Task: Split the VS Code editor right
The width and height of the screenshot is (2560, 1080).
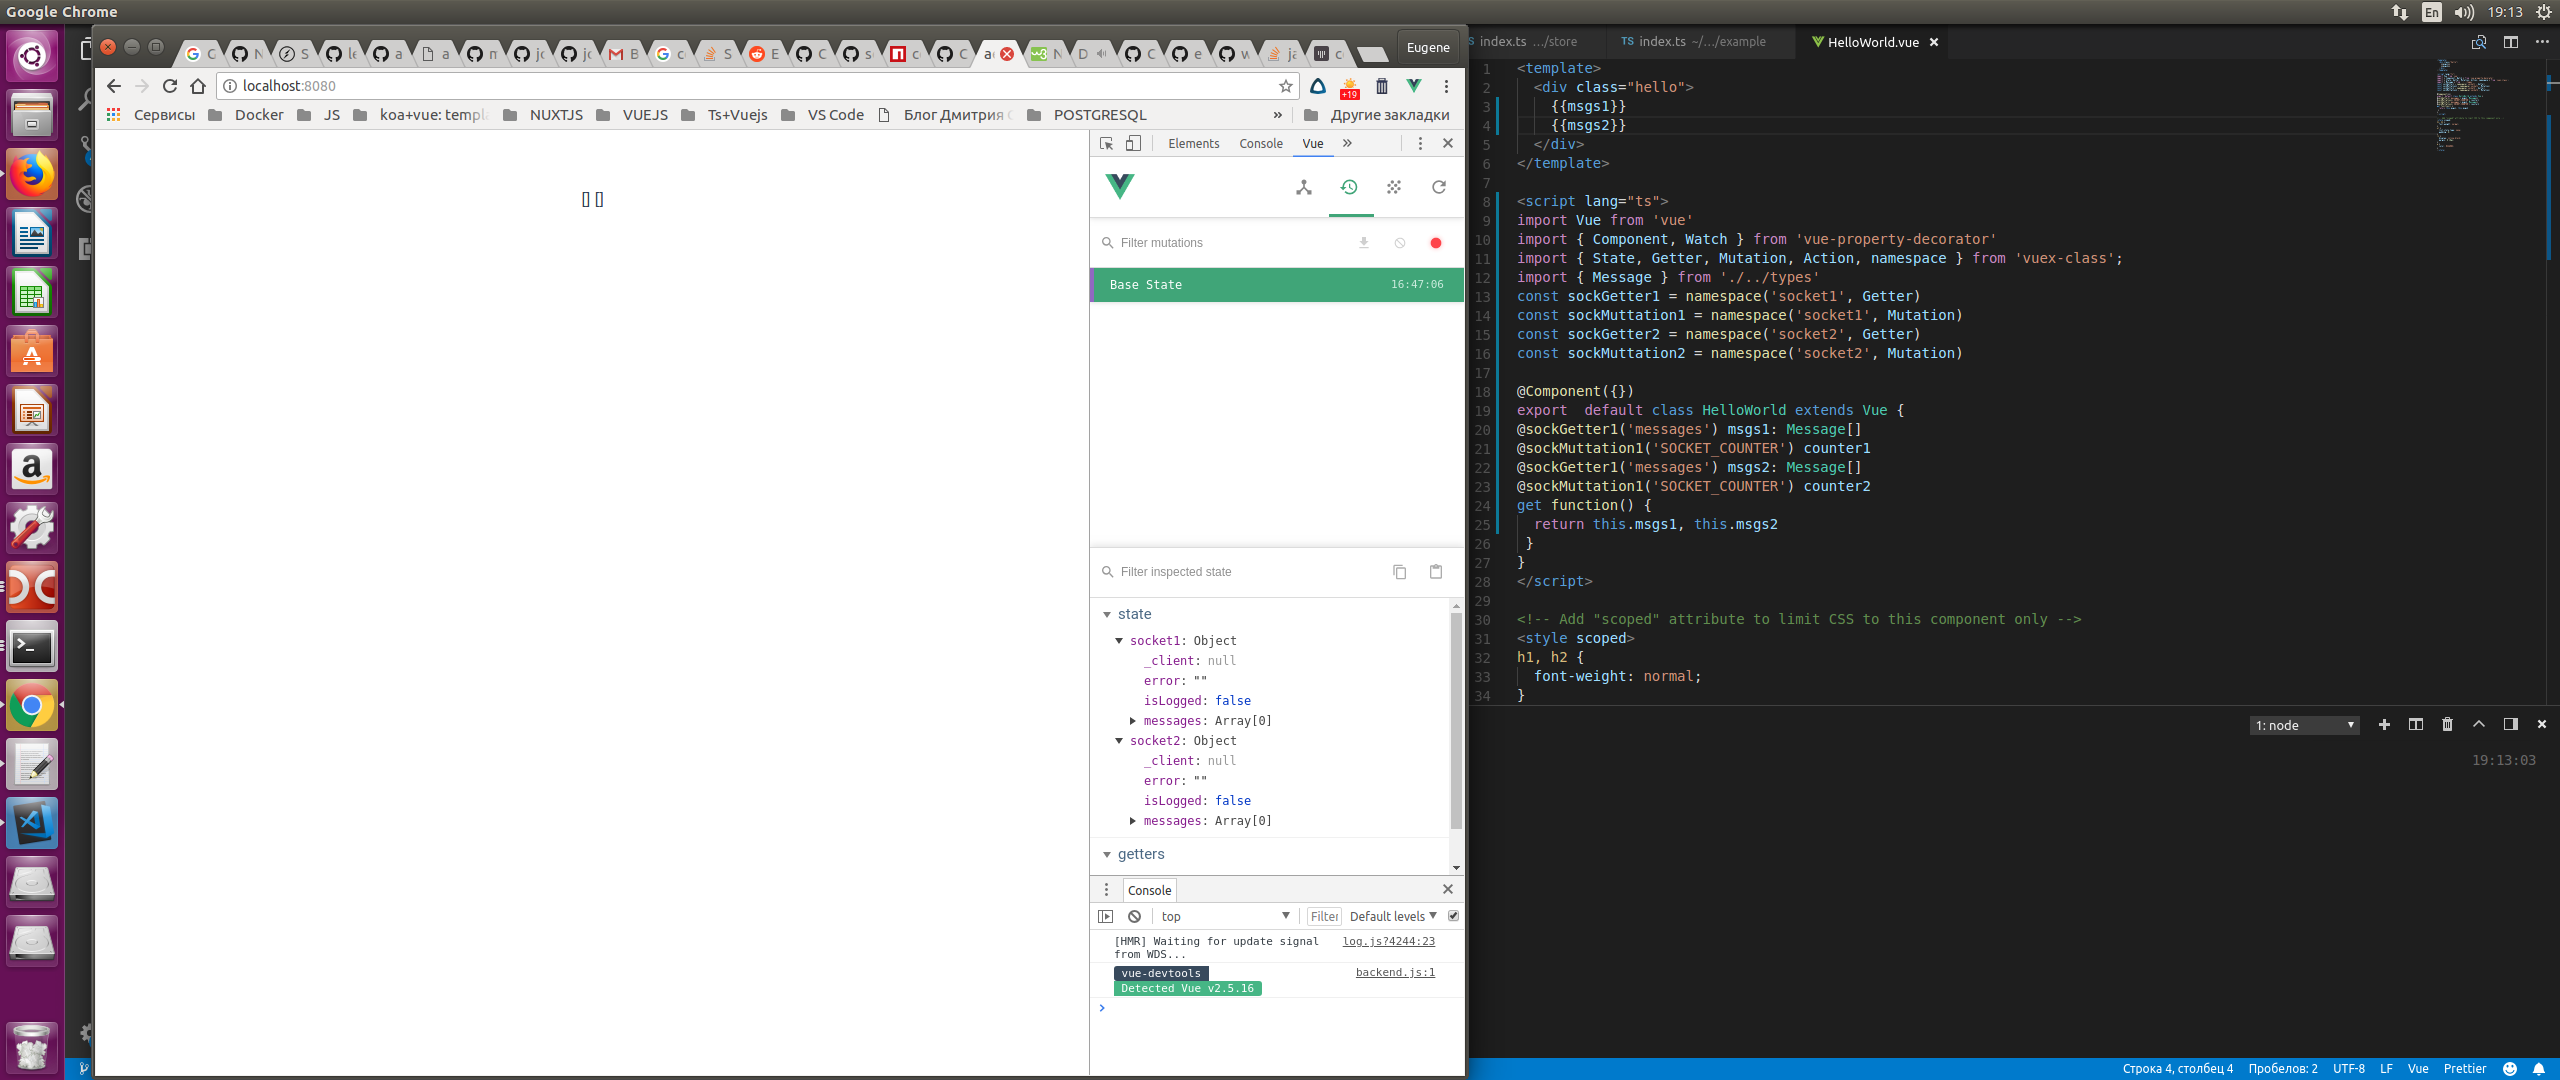Action: point(2510,42)
